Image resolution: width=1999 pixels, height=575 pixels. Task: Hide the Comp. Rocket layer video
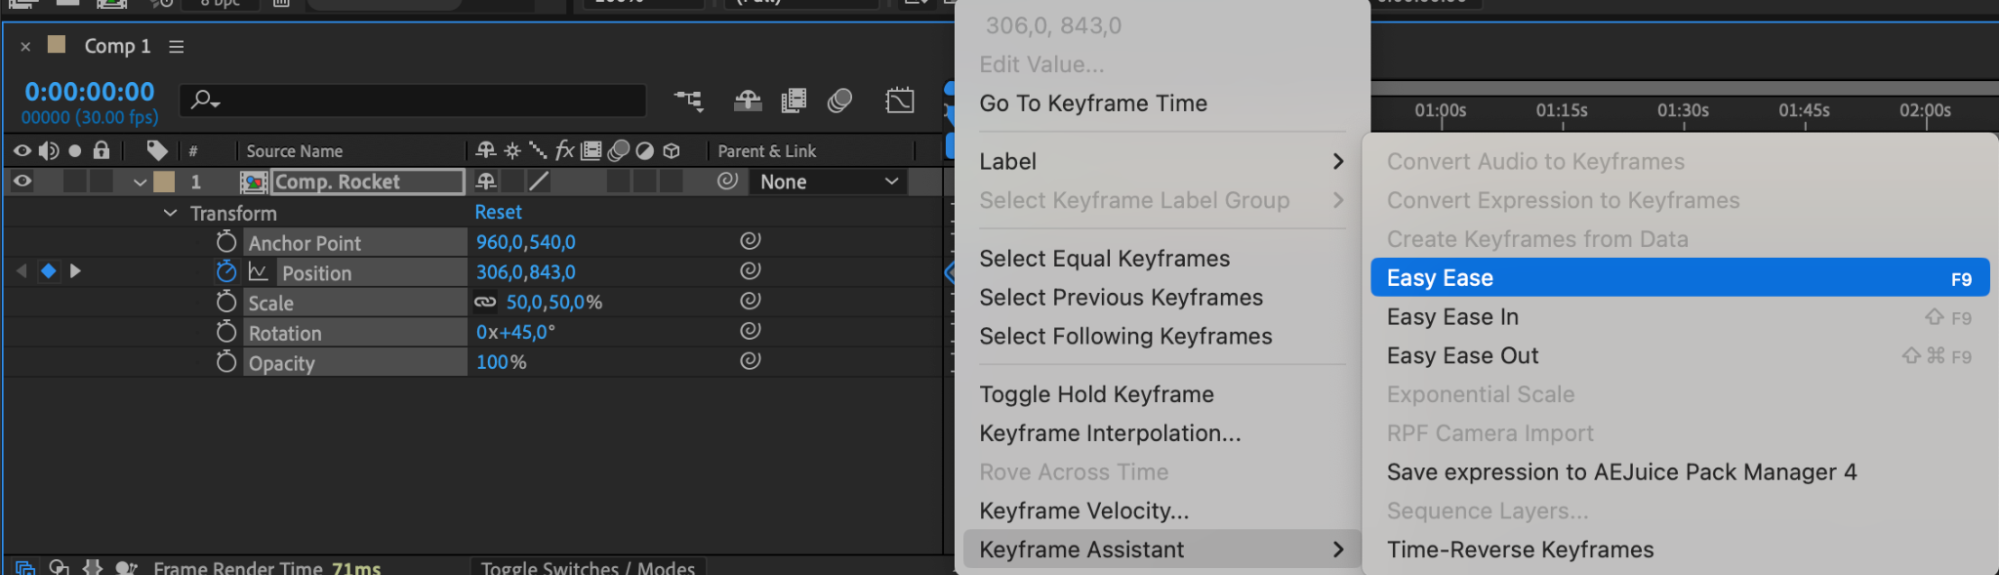click(22, 181)
